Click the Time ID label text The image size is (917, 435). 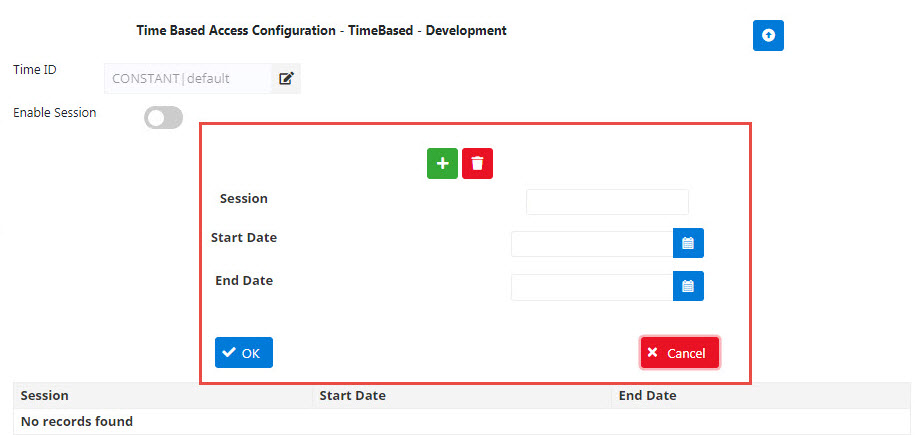(x=35, y=69)
